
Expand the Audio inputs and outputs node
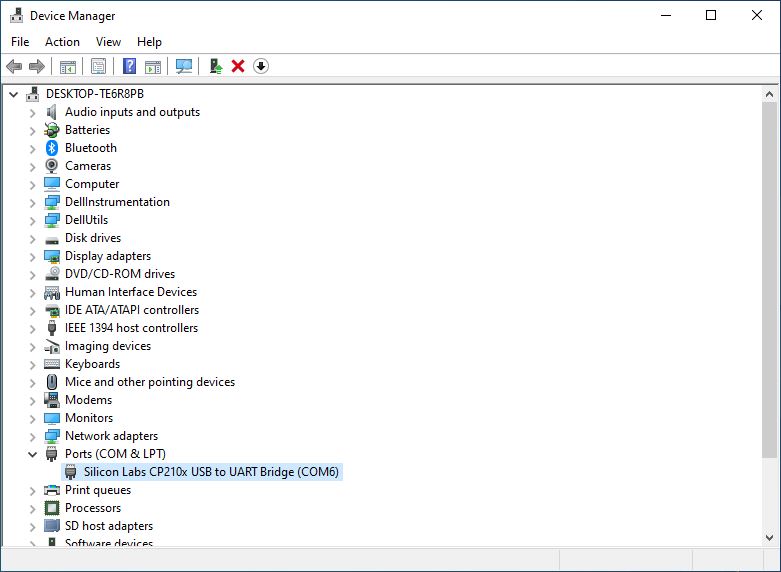point(32,112)
